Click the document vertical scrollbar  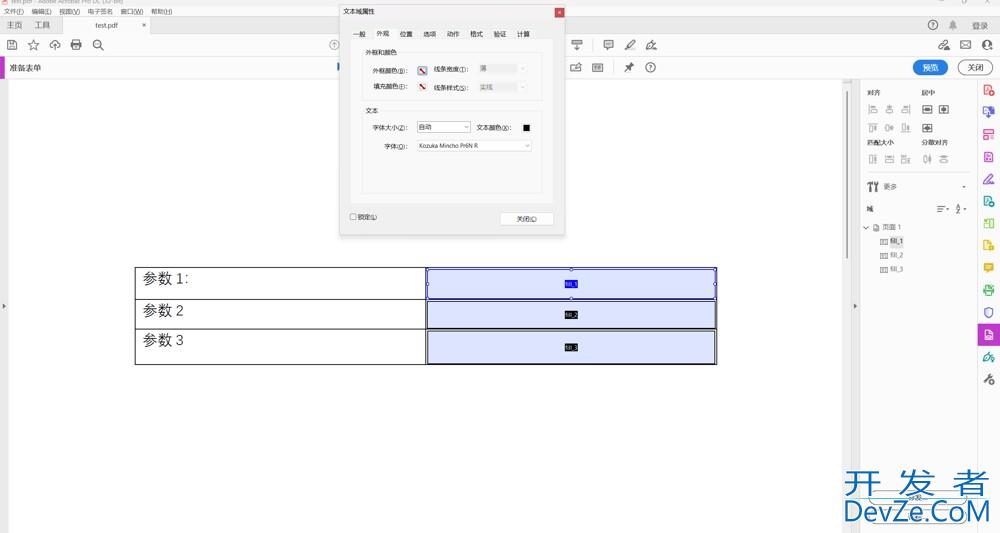[848, 175]
